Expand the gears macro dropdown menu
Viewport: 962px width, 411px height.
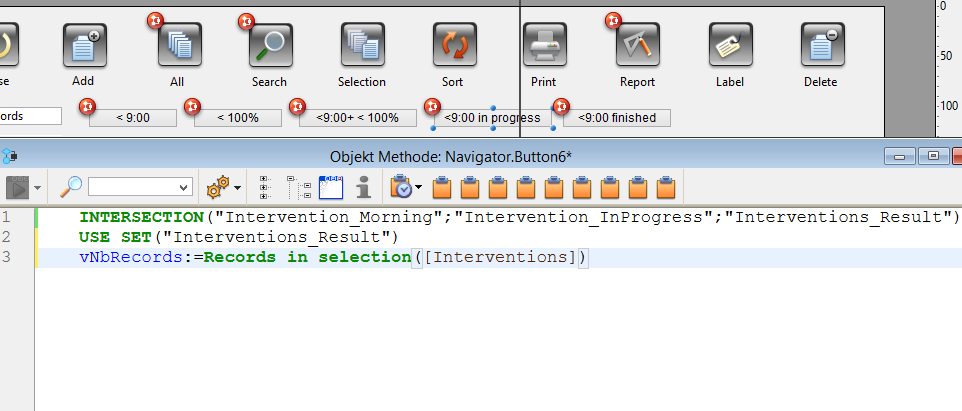pos(237,187)
